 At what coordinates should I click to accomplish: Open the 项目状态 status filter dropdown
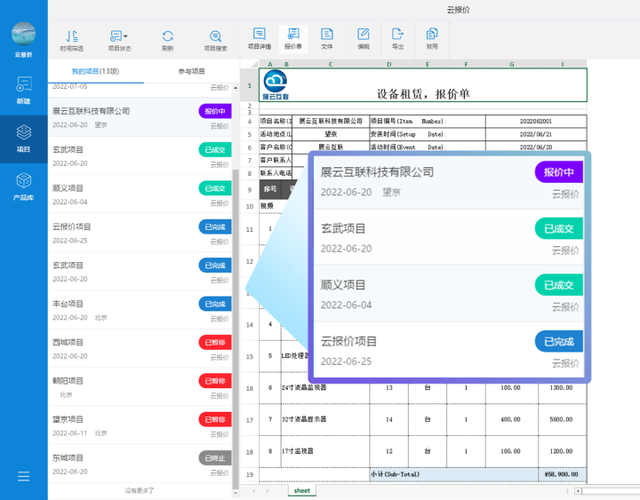(x=119, y=40)
